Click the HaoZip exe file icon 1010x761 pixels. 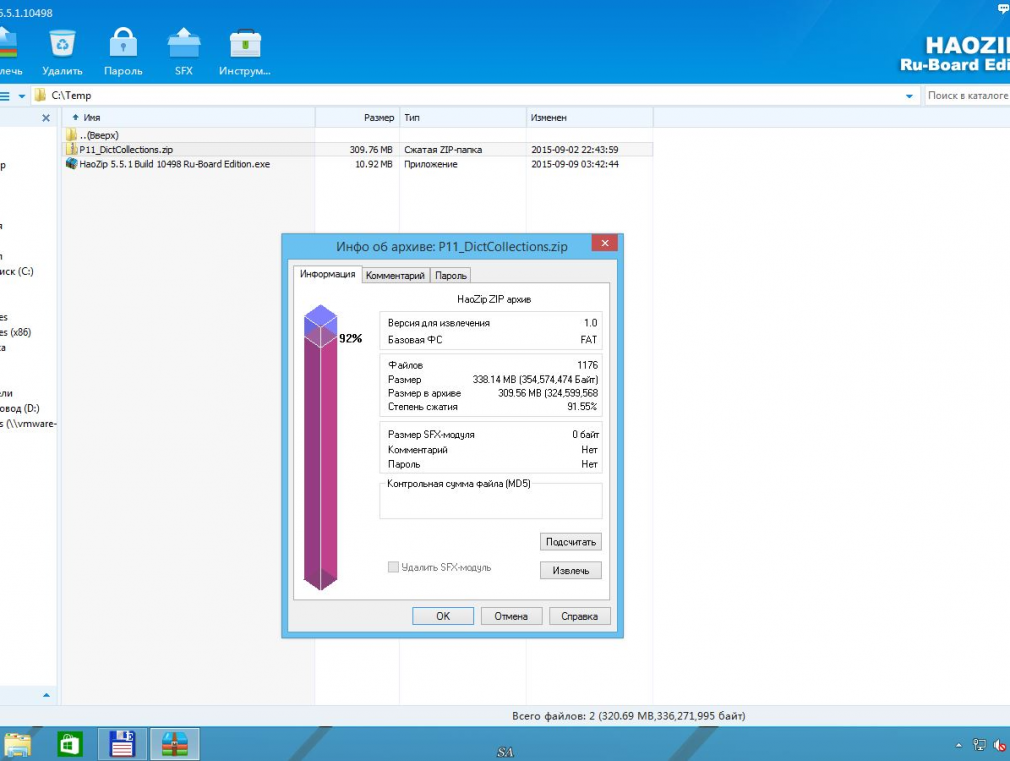[x=71, y=164]
